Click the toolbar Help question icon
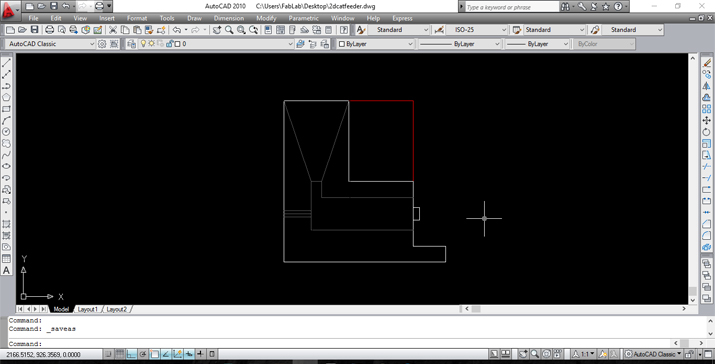719x364 pixels. [344, 30]
